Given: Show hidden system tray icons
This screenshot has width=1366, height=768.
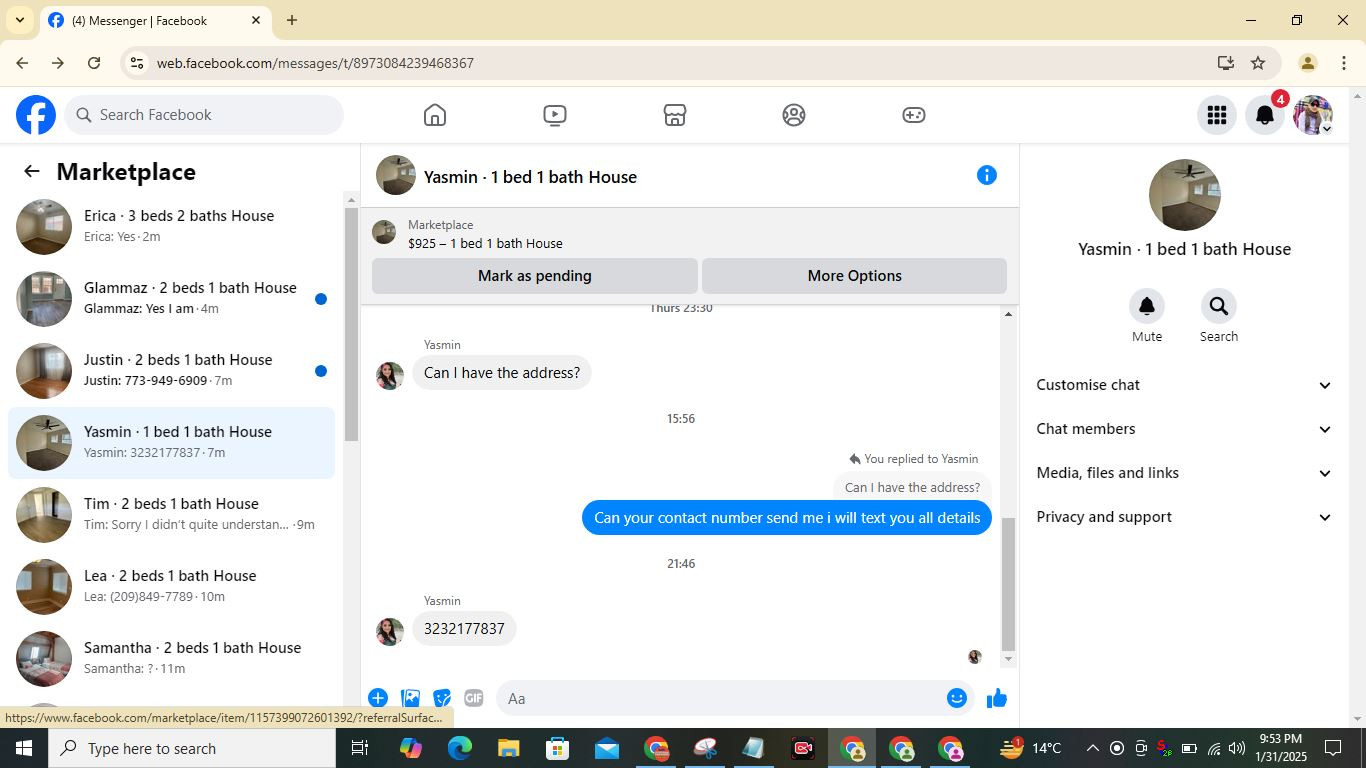Looking at the screenshot, I should coord(1092,748).
